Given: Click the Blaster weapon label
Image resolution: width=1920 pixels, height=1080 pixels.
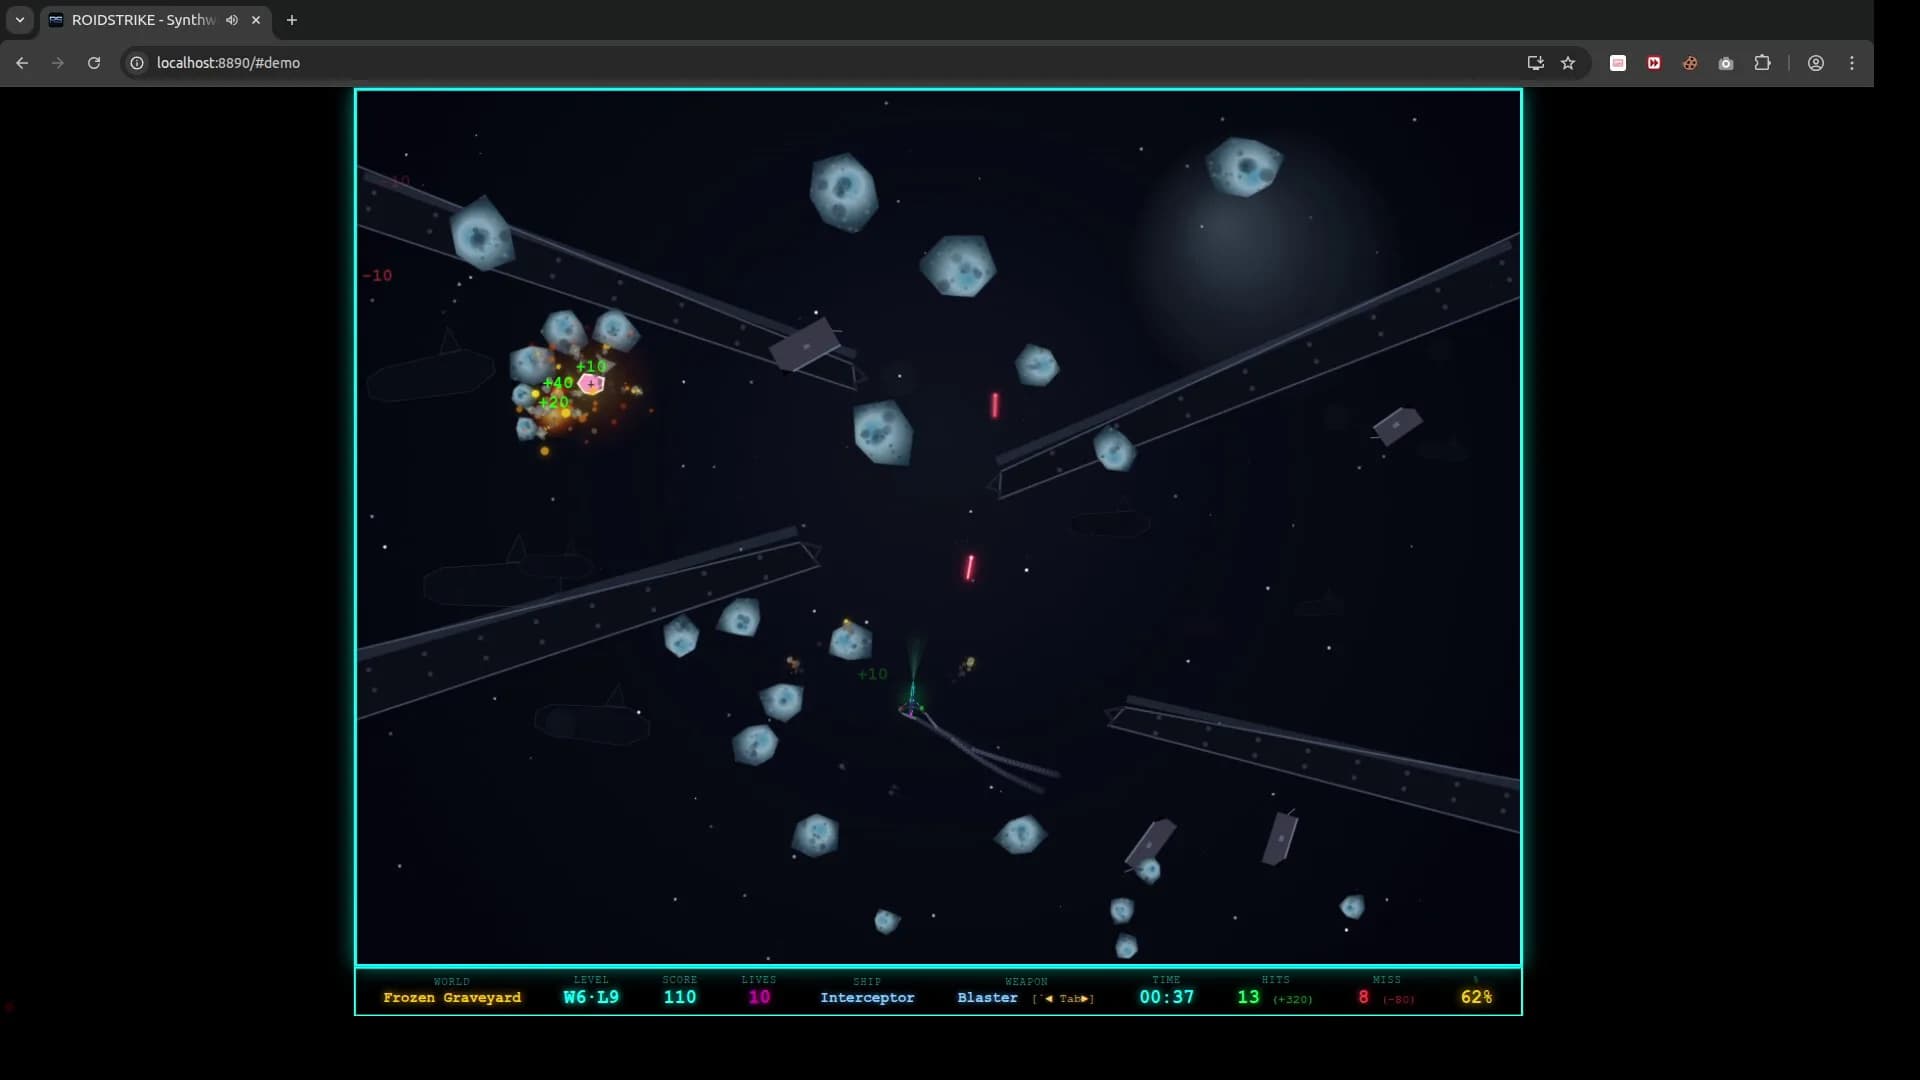Looking at the screenshot, I should 987,998.
